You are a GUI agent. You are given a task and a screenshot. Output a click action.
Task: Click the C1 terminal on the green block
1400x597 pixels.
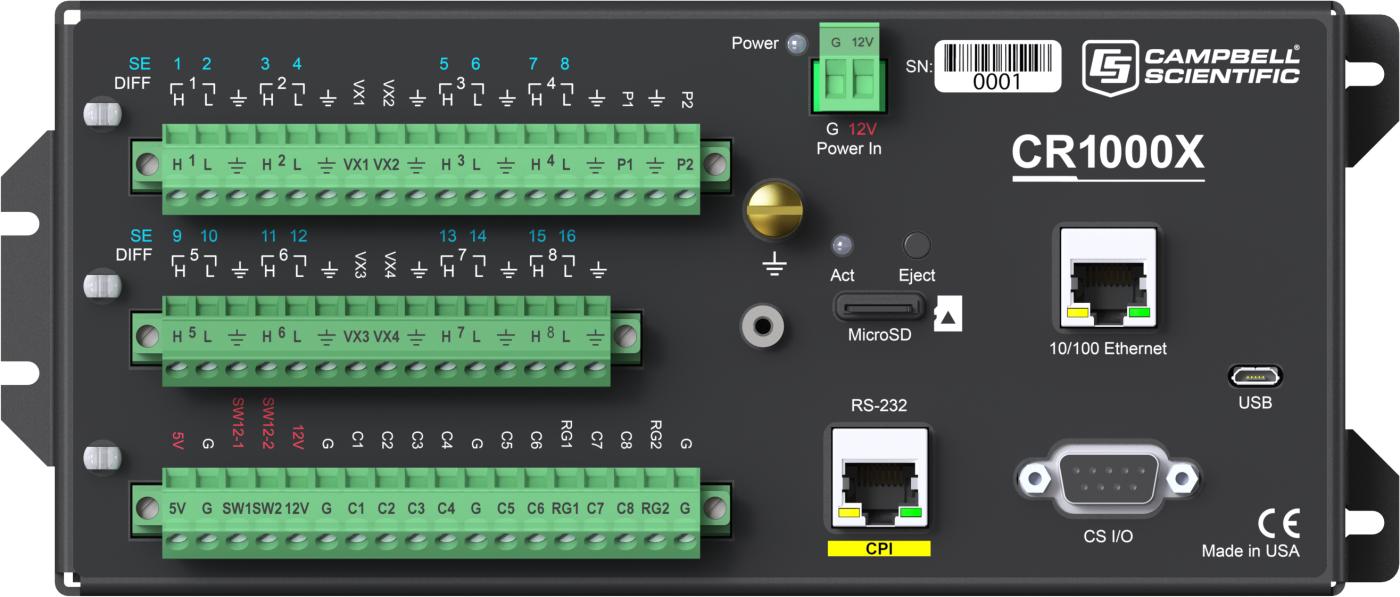click(357, 509)
